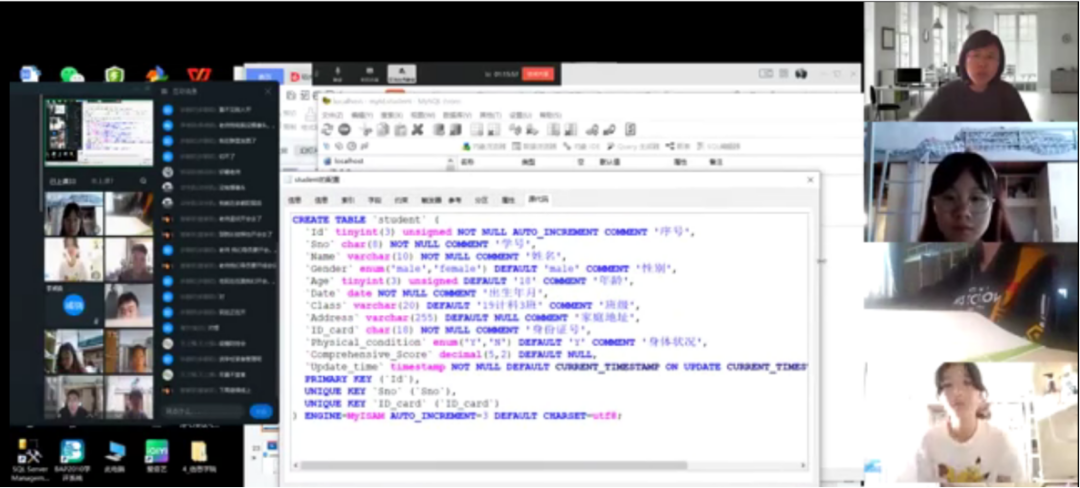
Task: Switch to the 分区 tab in student dialog
Action: click(481, 200)
